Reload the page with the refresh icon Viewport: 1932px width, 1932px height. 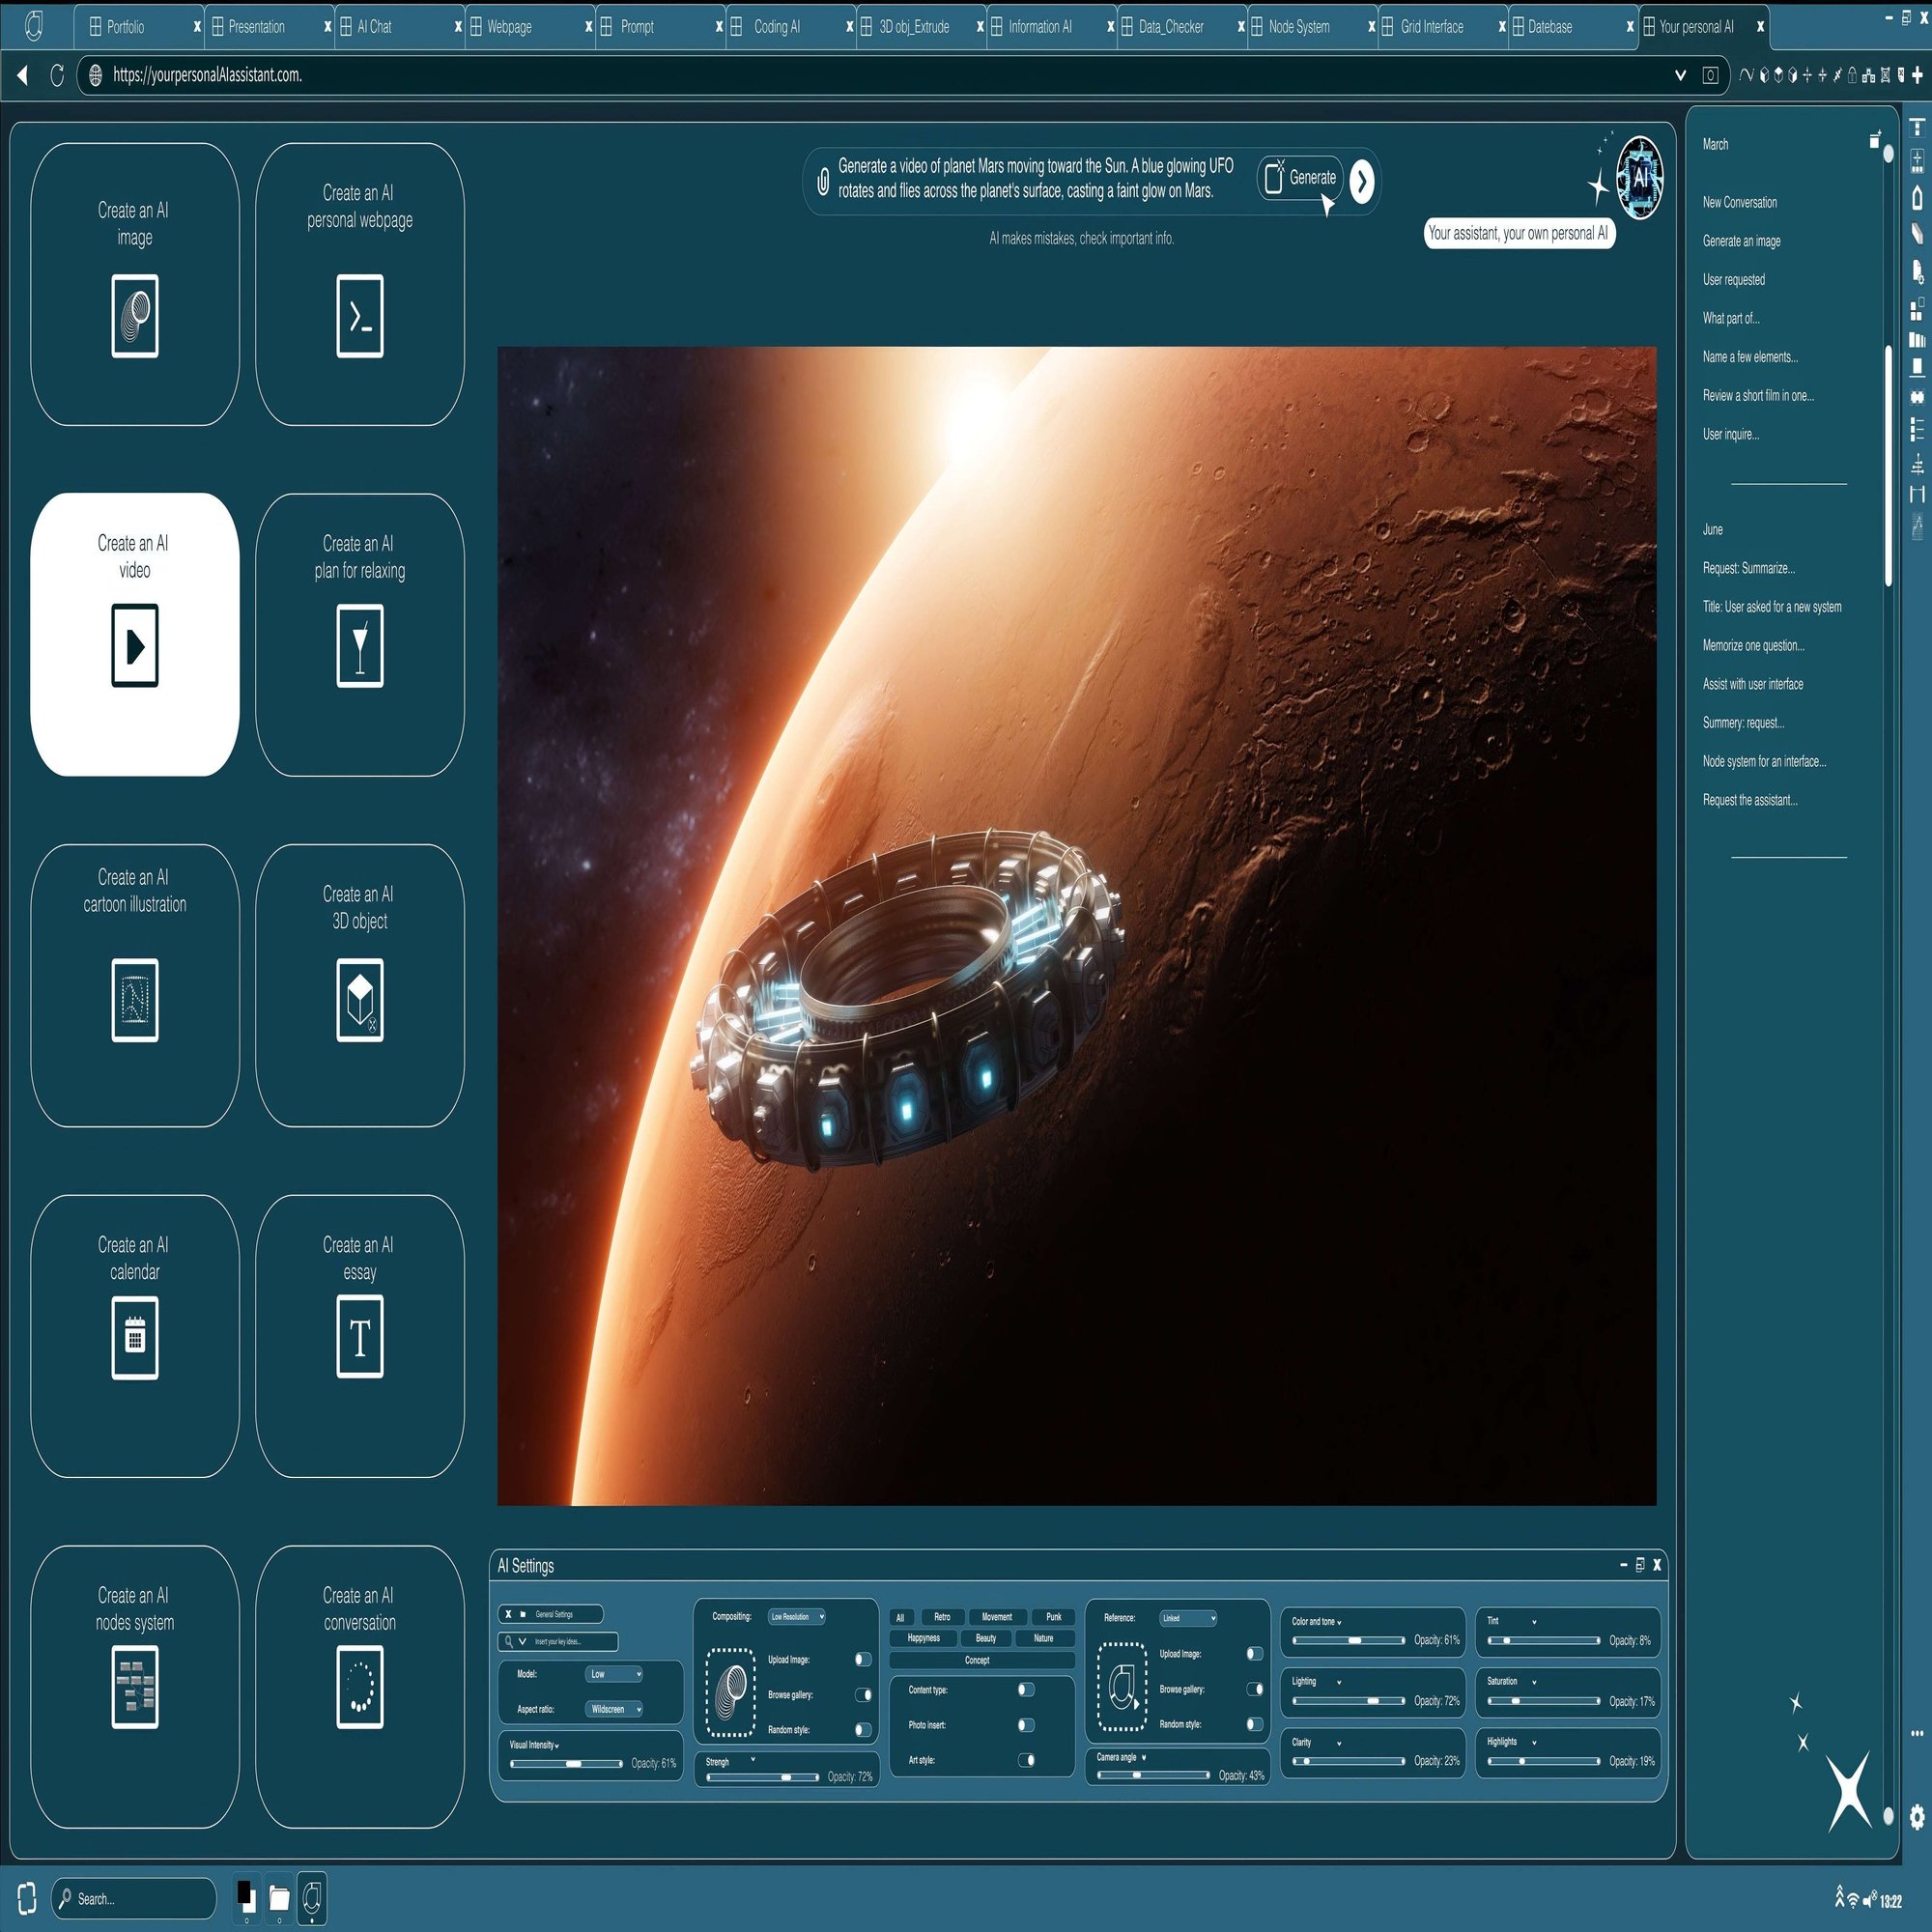(x=57, y=75)
